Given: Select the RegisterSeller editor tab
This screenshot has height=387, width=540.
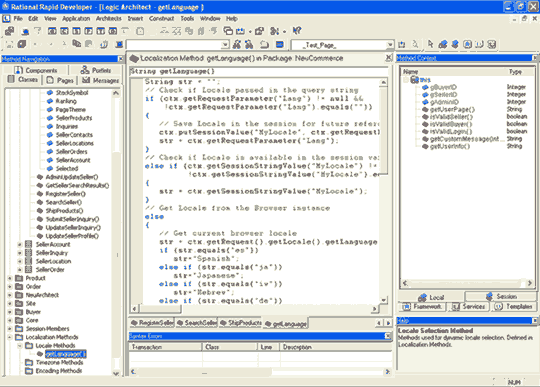Looking at the screenshot, I should coord(153,323).
